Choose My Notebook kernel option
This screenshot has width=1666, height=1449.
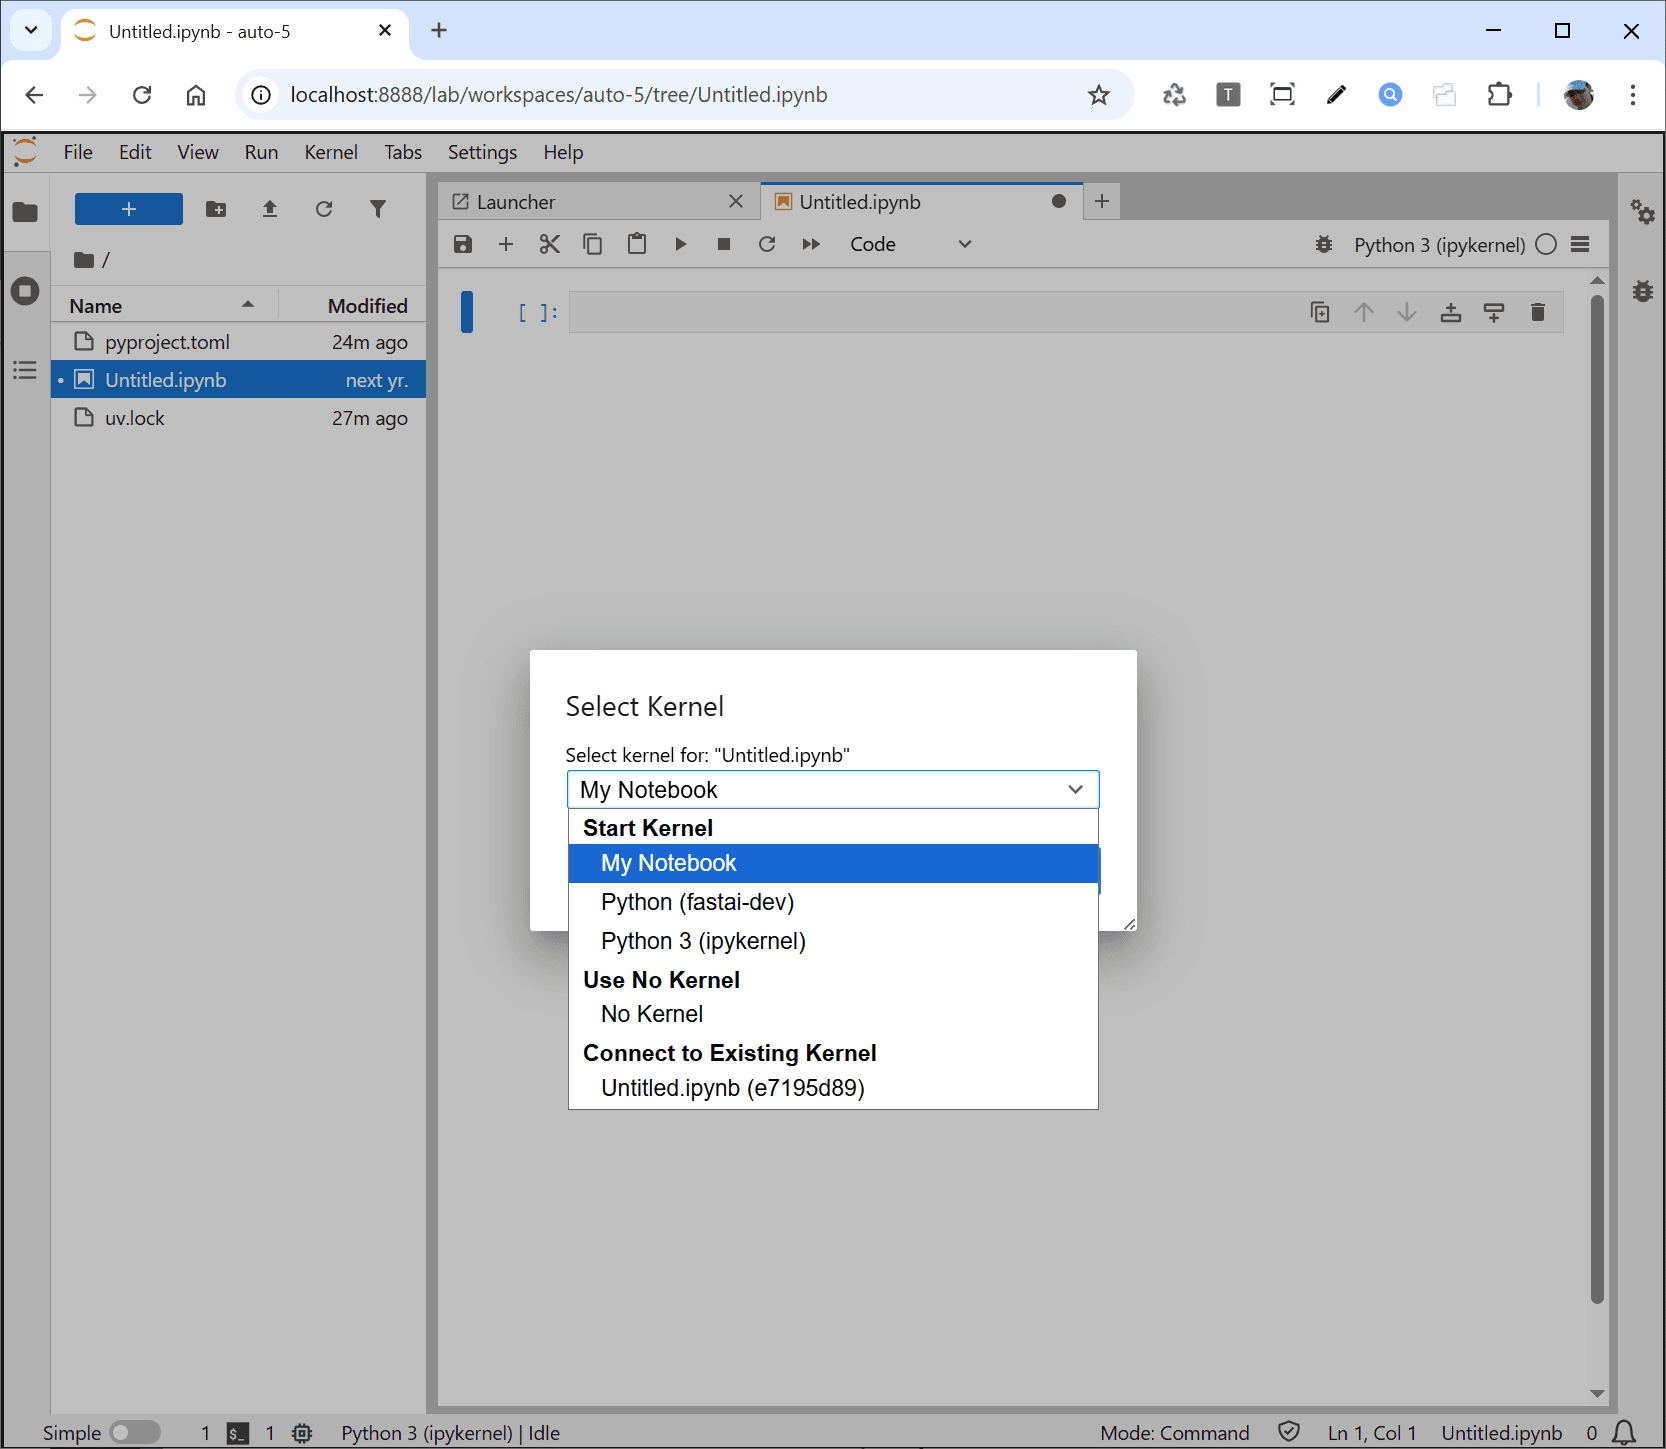833,863
